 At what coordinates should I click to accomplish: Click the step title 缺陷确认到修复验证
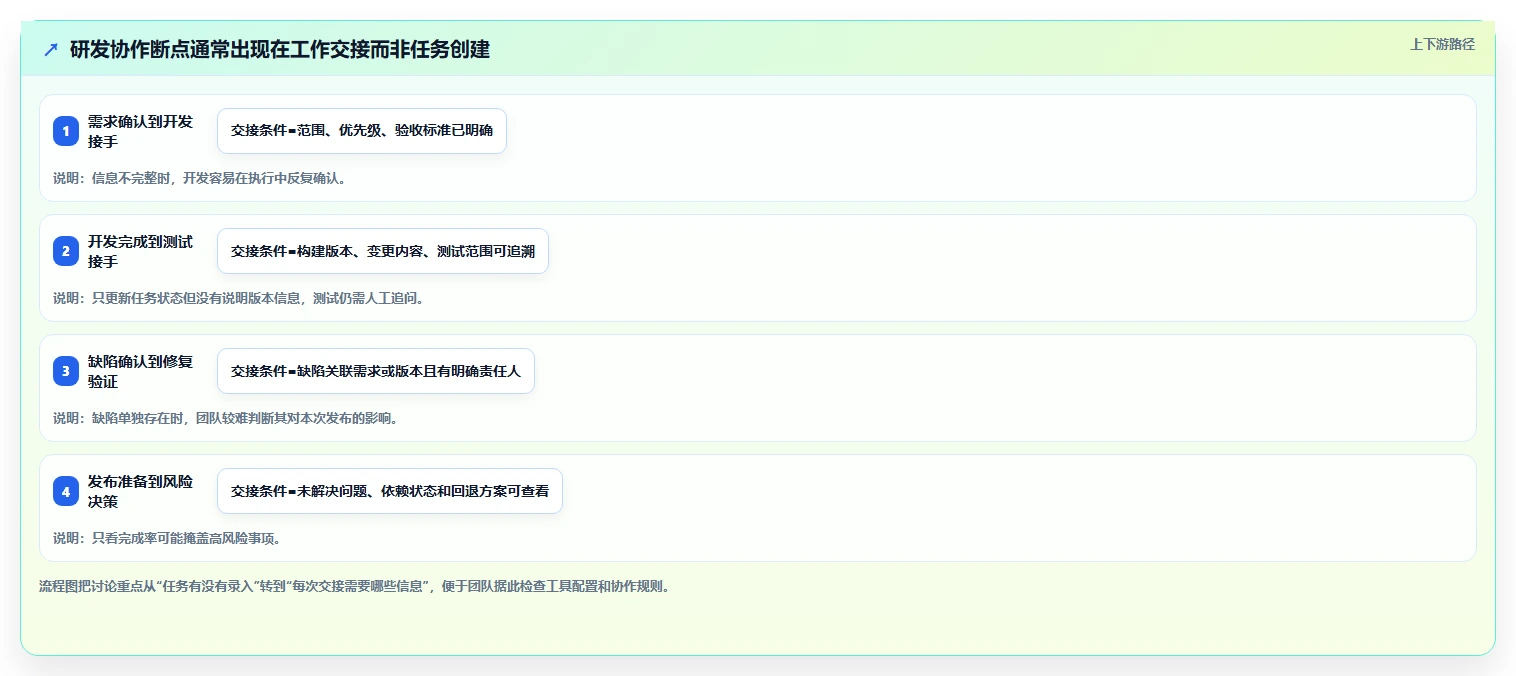click(x=140, y=371)
